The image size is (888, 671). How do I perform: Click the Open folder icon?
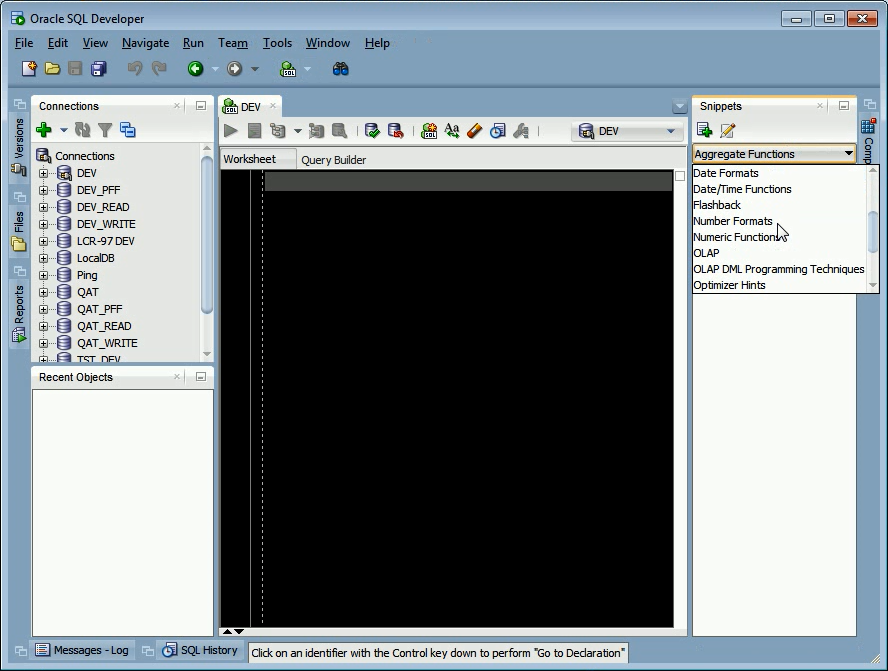[52, 69]
